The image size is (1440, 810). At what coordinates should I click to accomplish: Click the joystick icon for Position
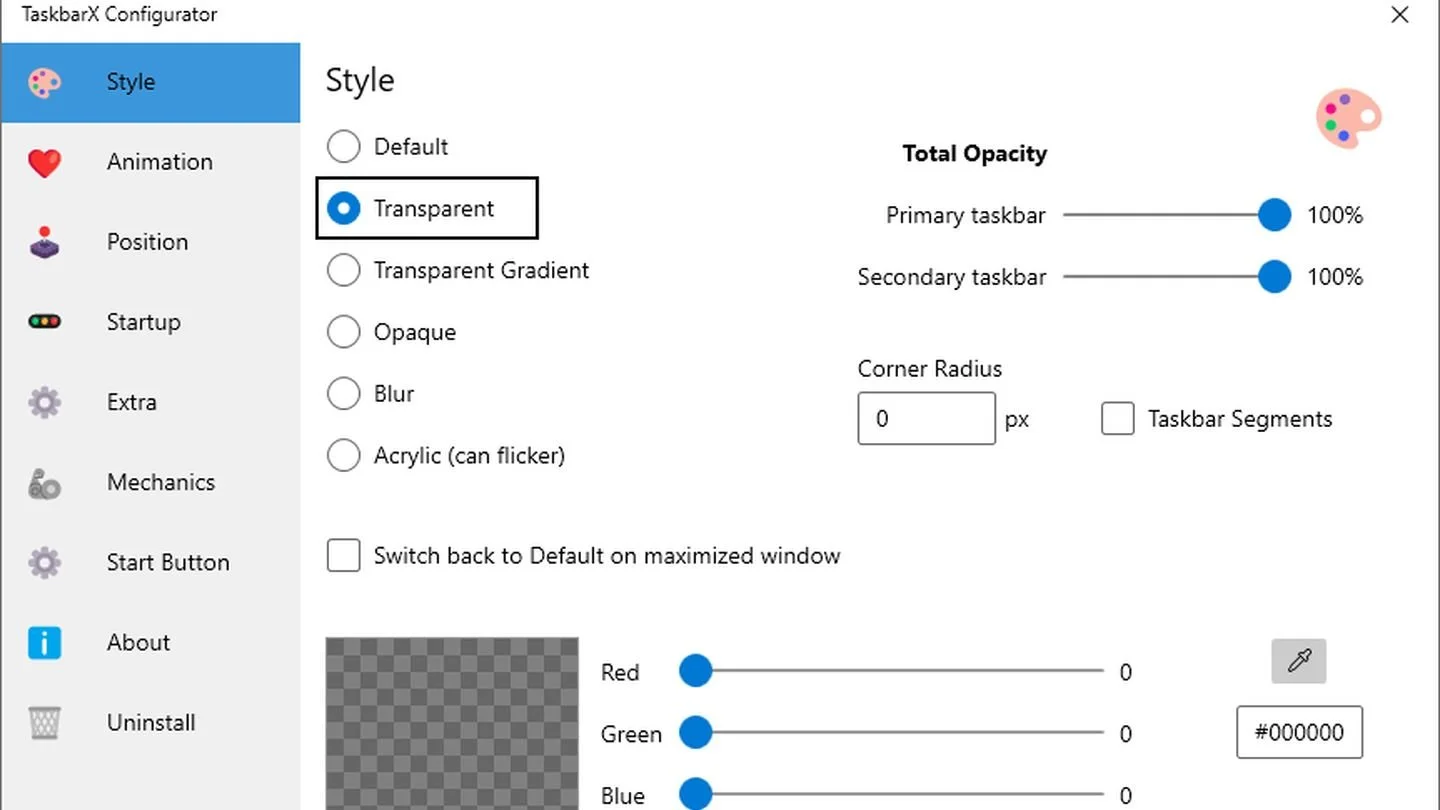[44, 243]
